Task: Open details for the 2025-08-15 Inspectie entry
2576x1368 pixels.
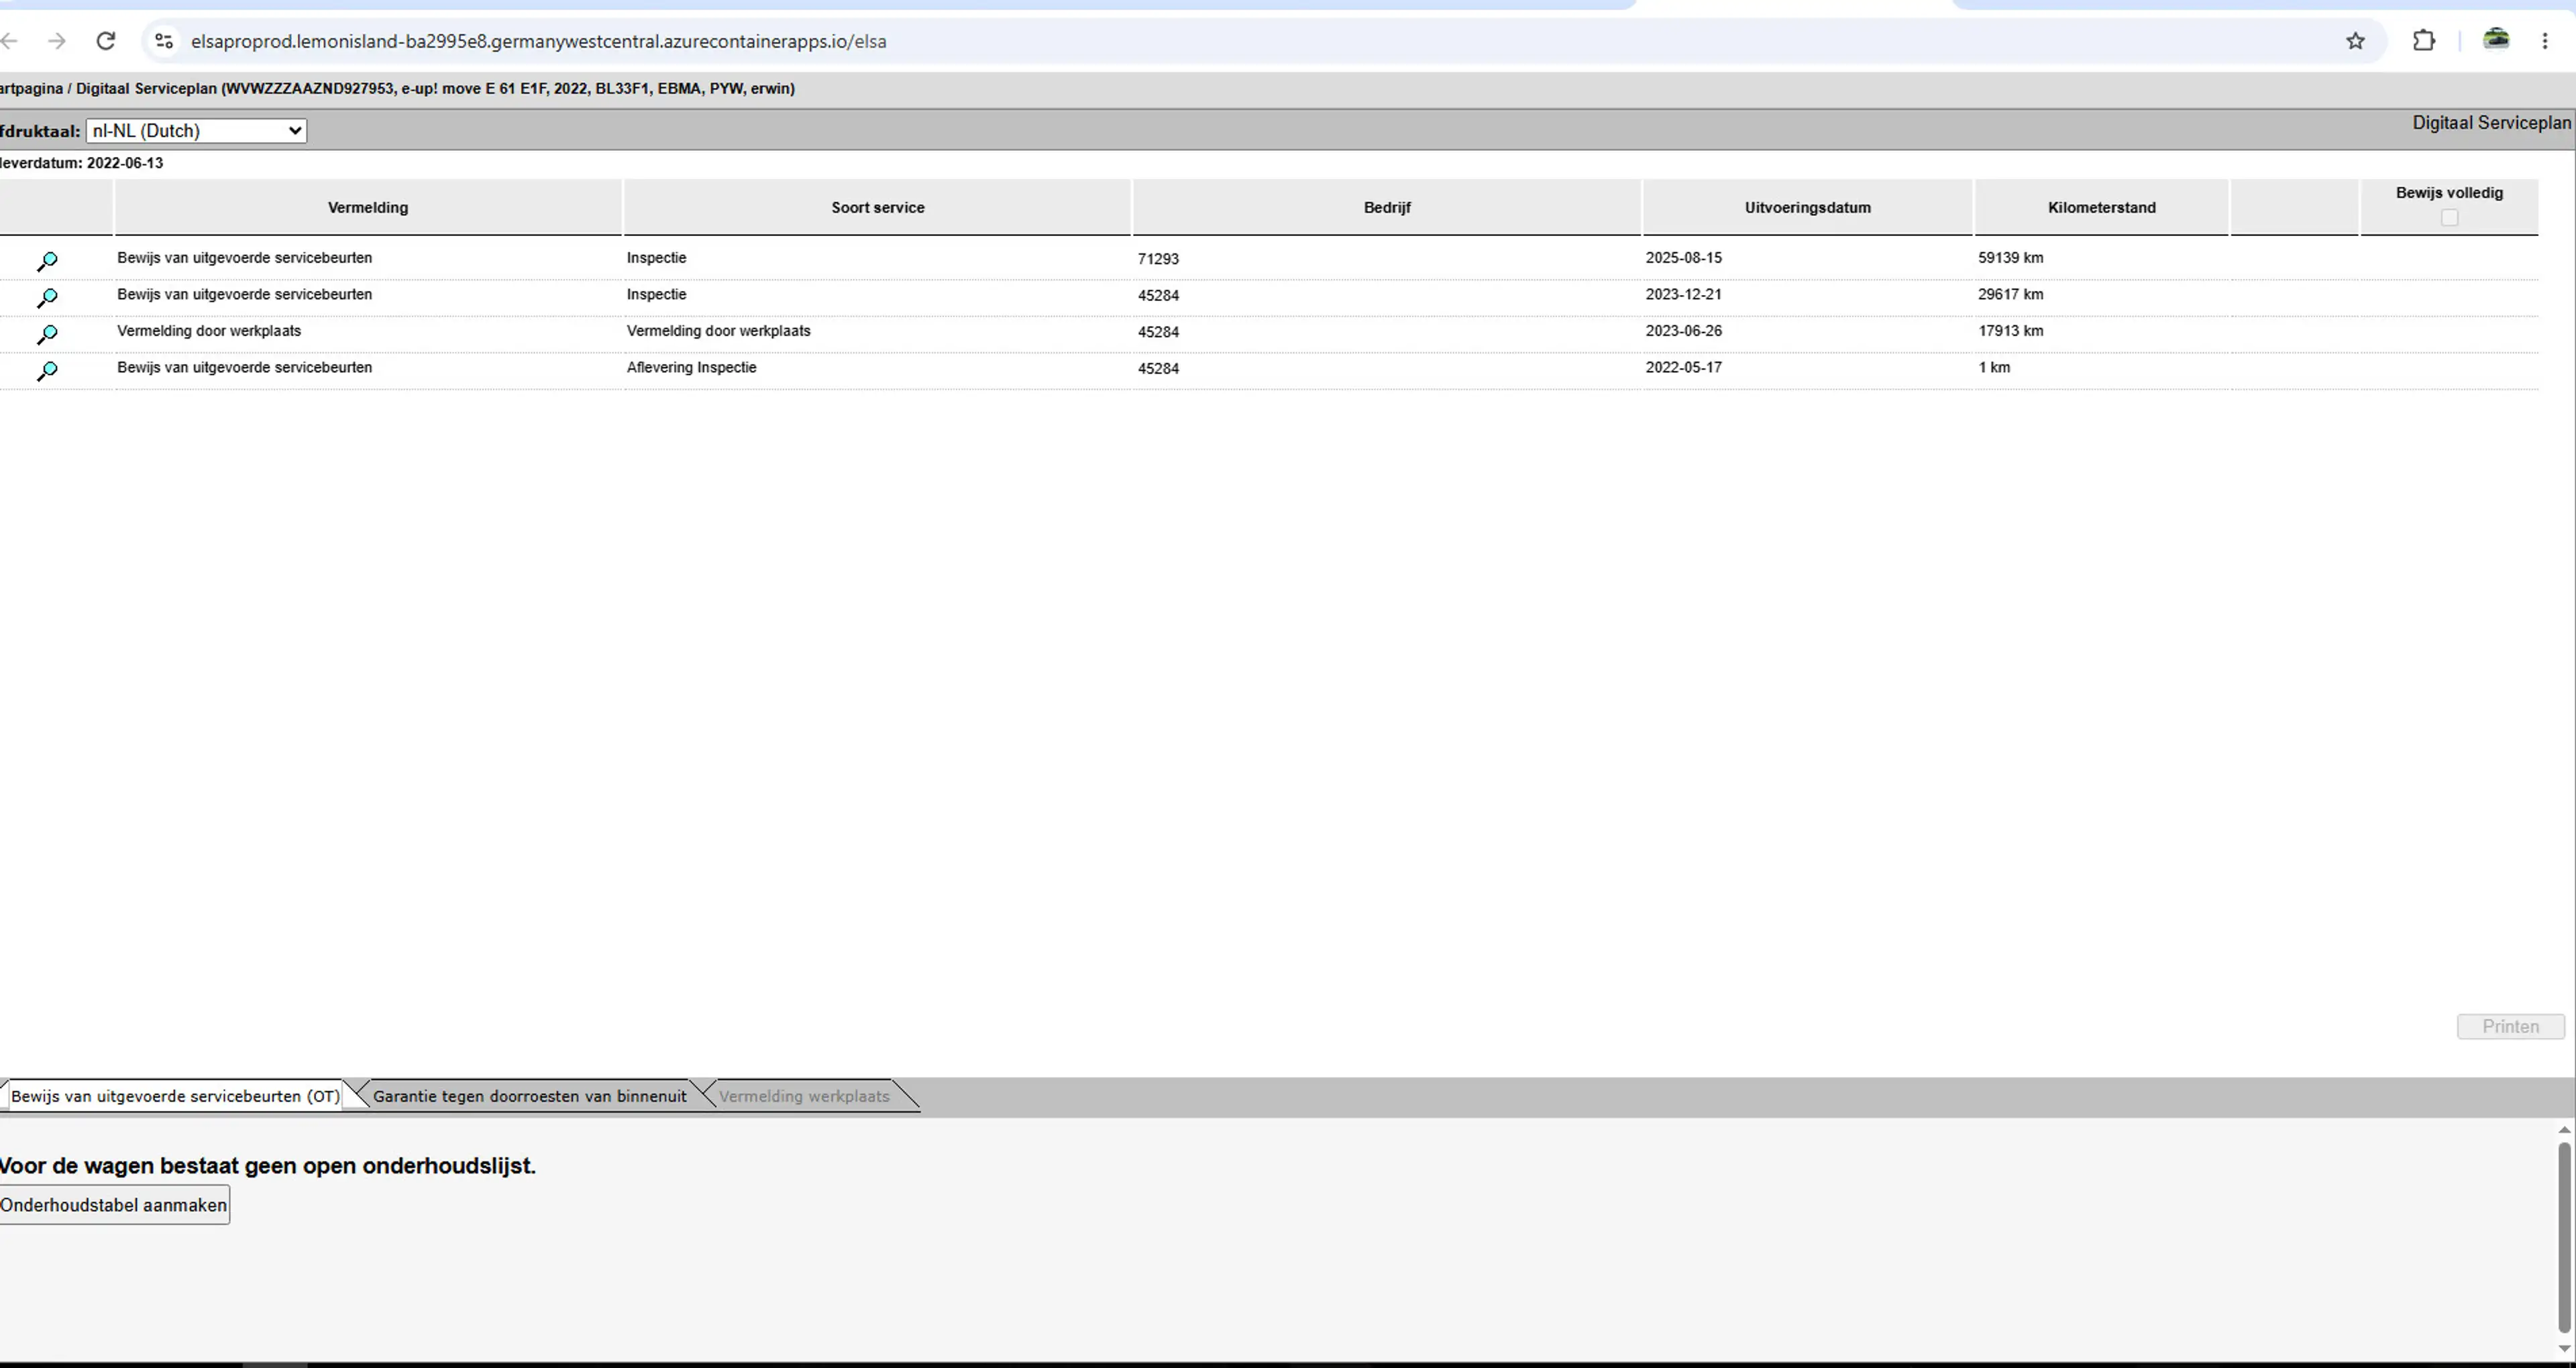Action: (x=47, y=262)
